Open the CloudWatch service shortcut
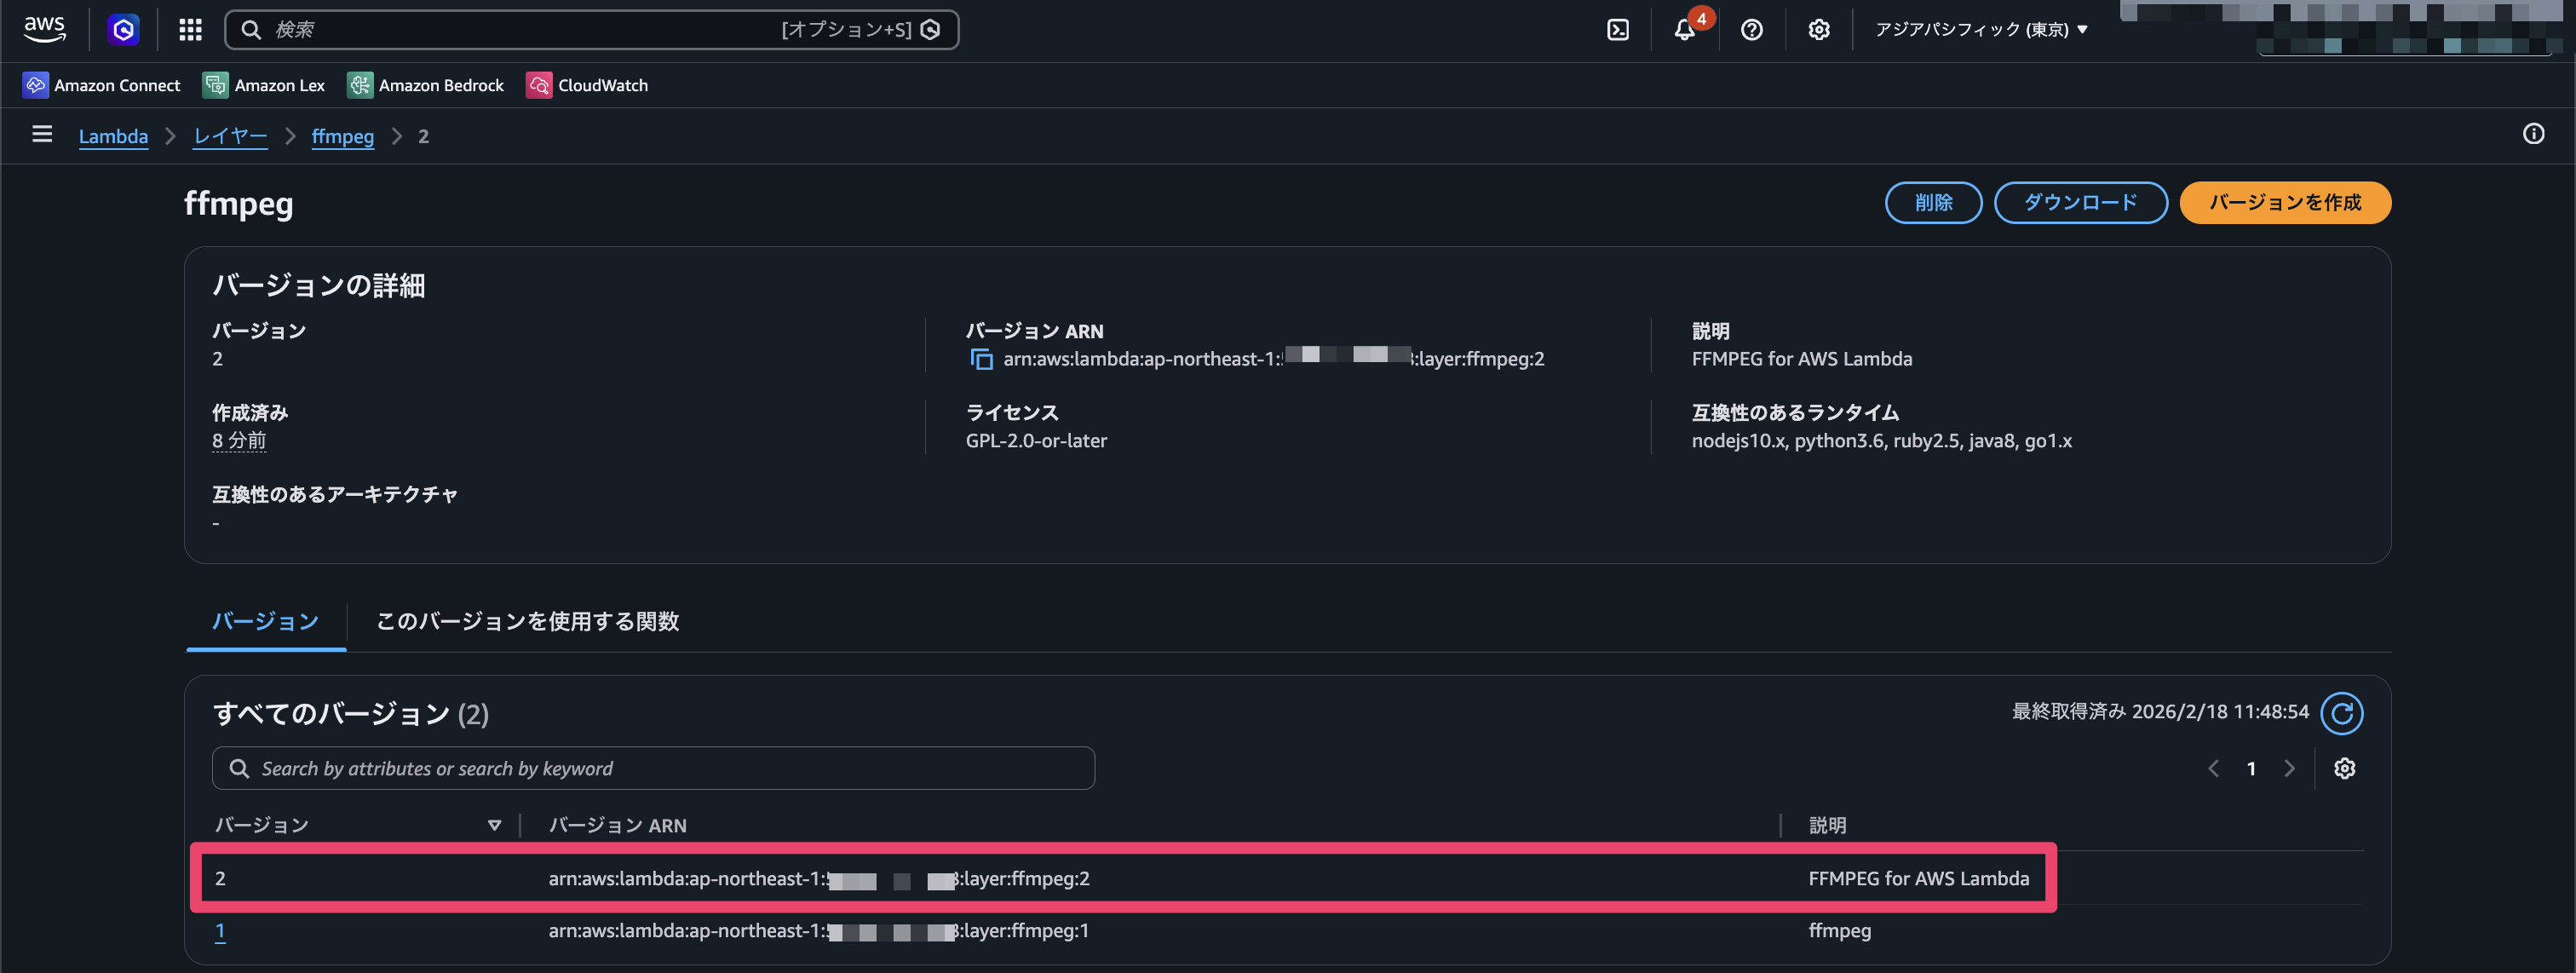2576x973 pixels. 587,85
